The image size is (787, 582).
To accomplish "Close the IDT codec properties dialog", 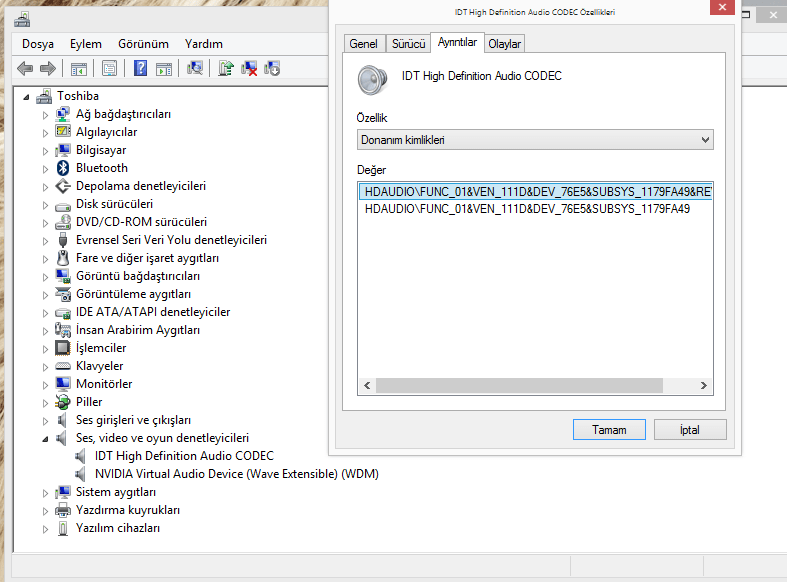I will pyautogui.click(x=722, y=7).
